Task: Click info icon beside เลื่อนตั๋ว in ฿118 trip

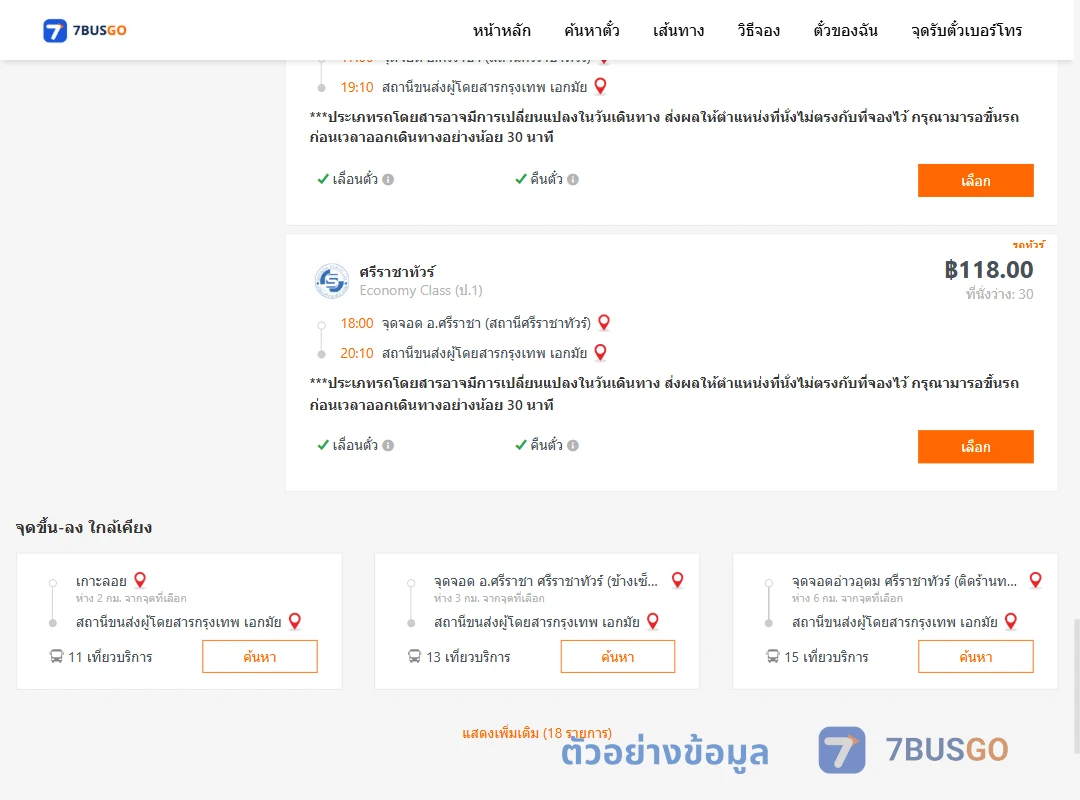Action: (388, 445)
